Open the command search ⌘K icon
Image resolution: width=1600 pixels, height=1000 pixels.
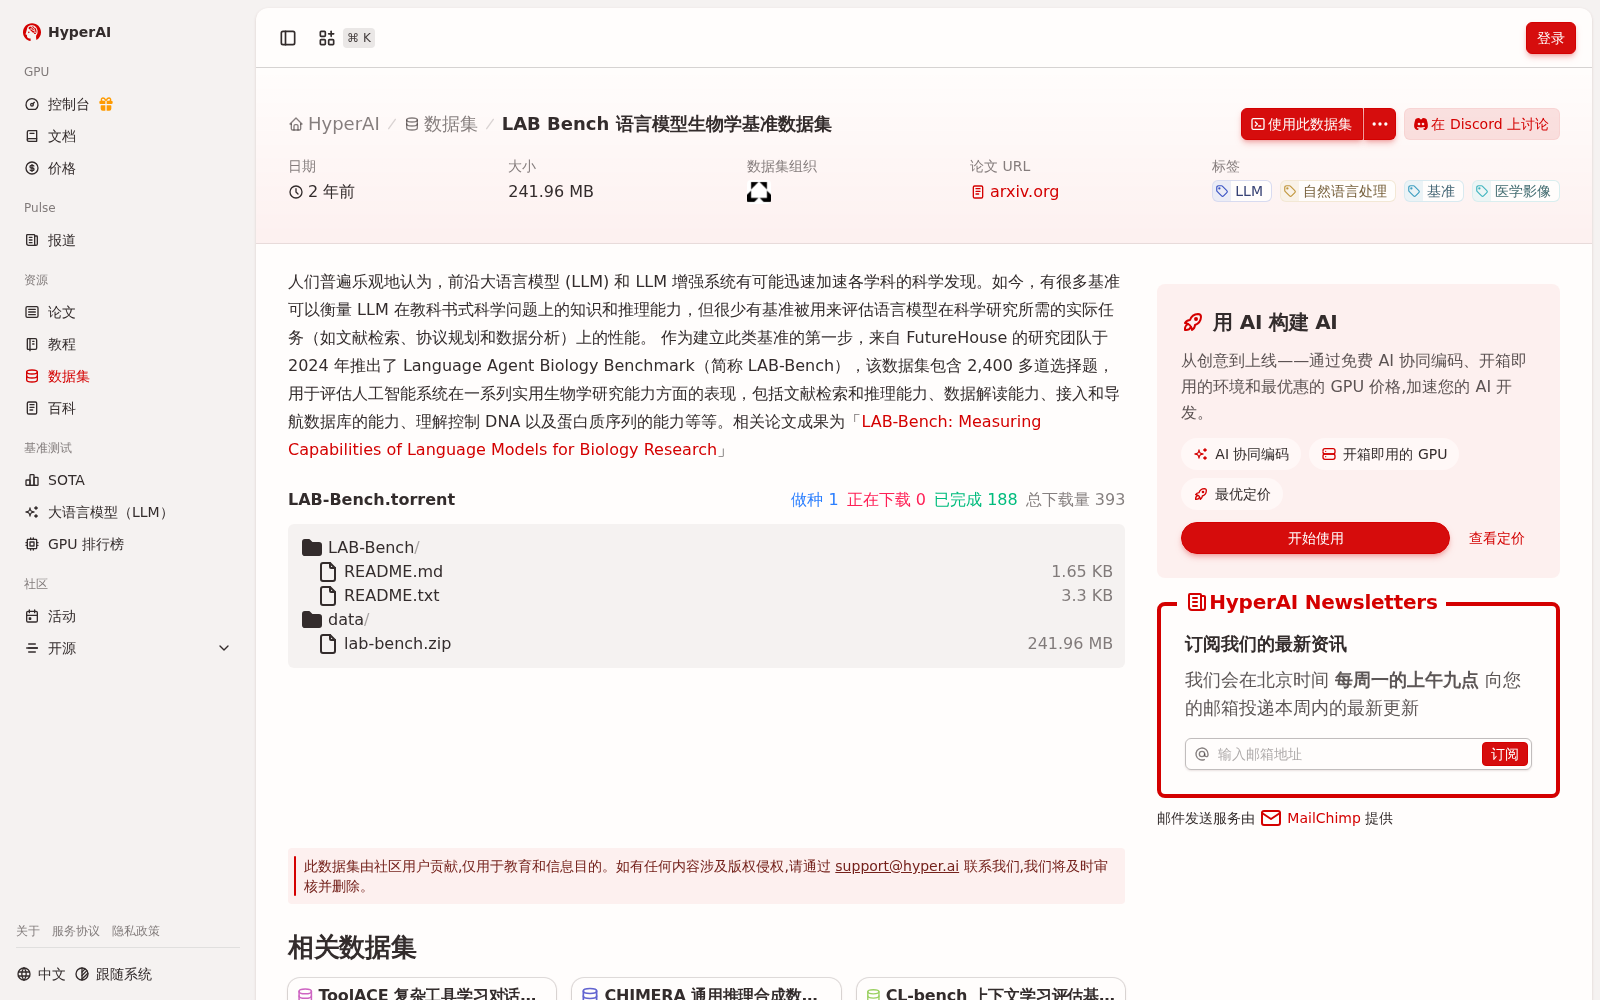(x=327, y=38)
